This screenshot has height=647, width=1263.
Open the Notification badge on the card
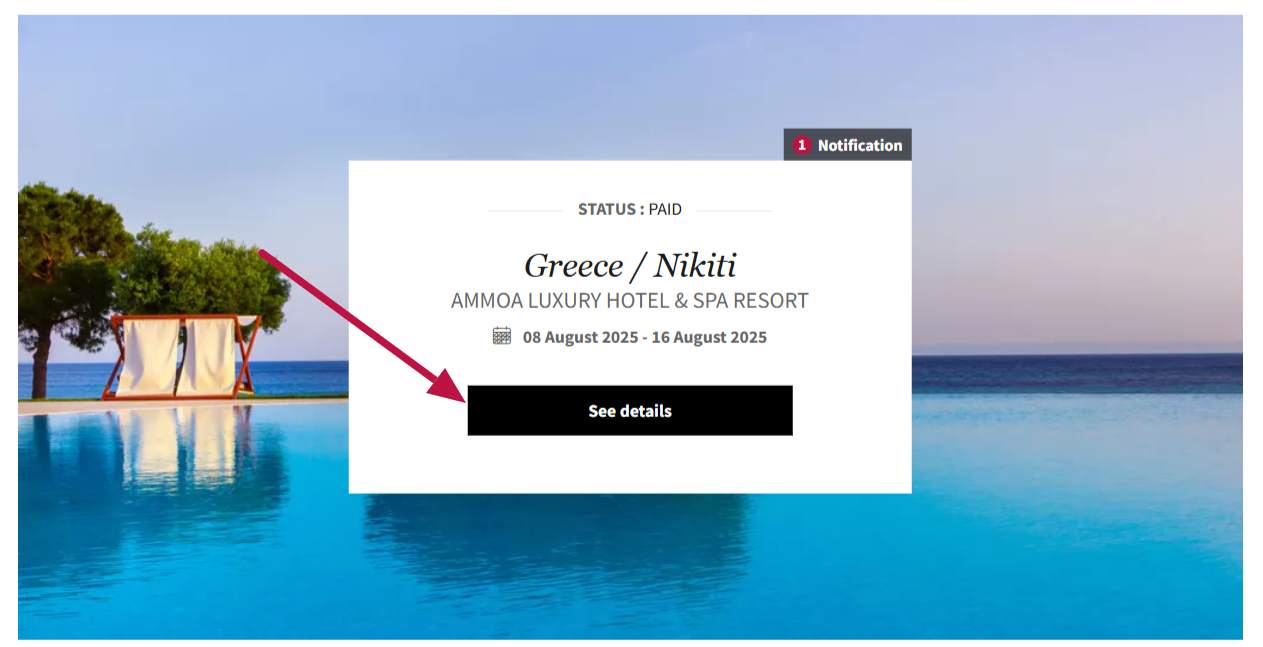pyautogui.click(x=847, y=145)
